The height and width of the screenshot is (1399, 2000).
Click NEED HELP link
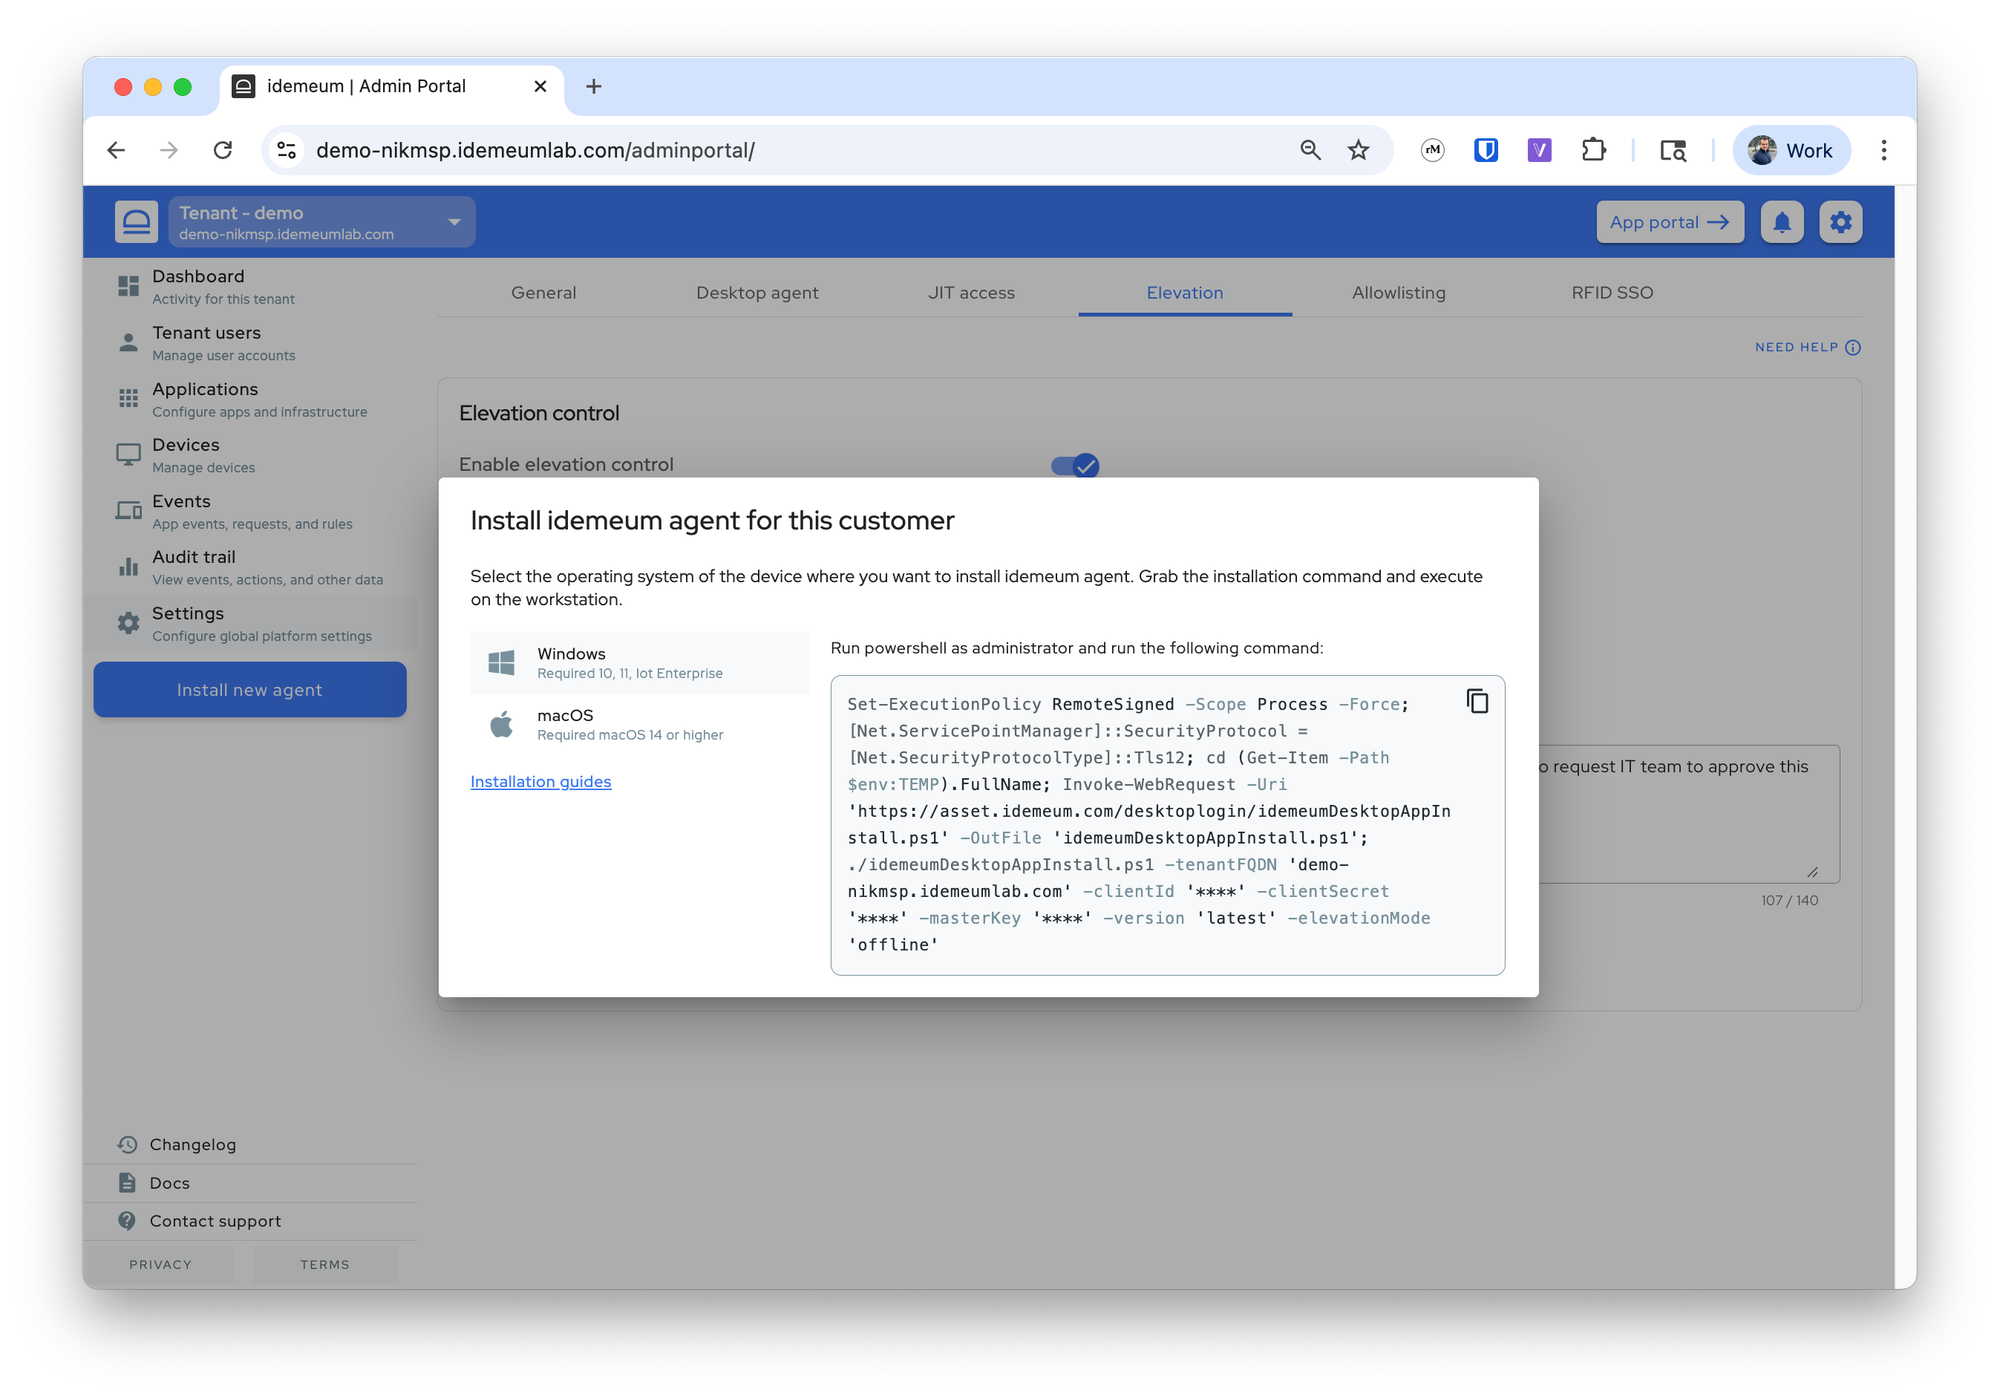point(1807,347)
